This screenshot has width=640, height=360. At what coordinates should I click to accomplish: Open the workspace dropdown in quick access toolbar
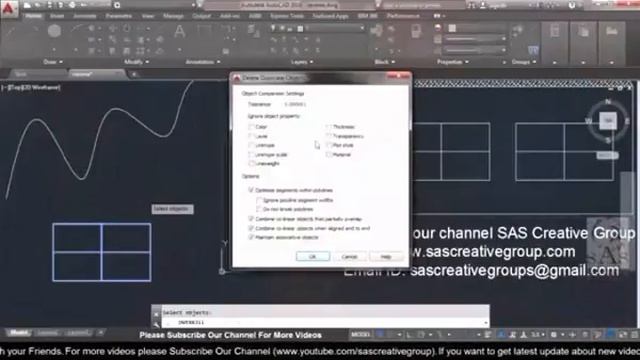155,5
